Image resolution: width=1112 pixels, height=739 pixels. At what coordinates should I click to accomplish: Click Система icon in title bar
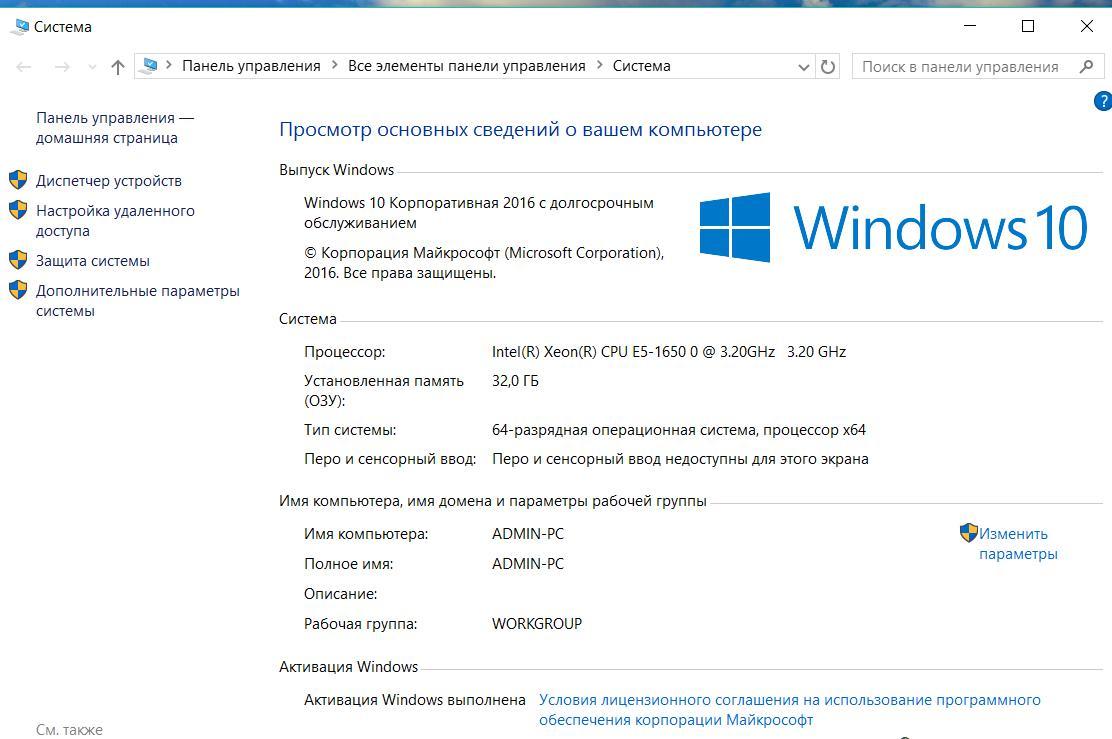click(x=21, y=27)
